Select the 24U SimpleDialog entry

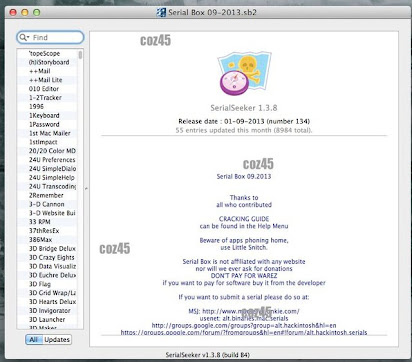[x=47, y=169]
